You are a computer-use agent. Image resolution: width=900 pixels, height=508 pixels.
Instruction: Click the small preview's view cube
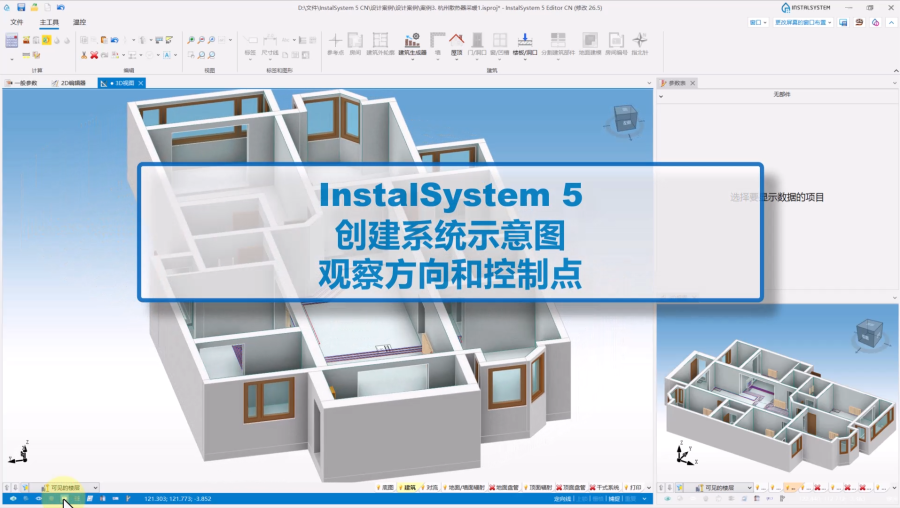pos(869,335)
